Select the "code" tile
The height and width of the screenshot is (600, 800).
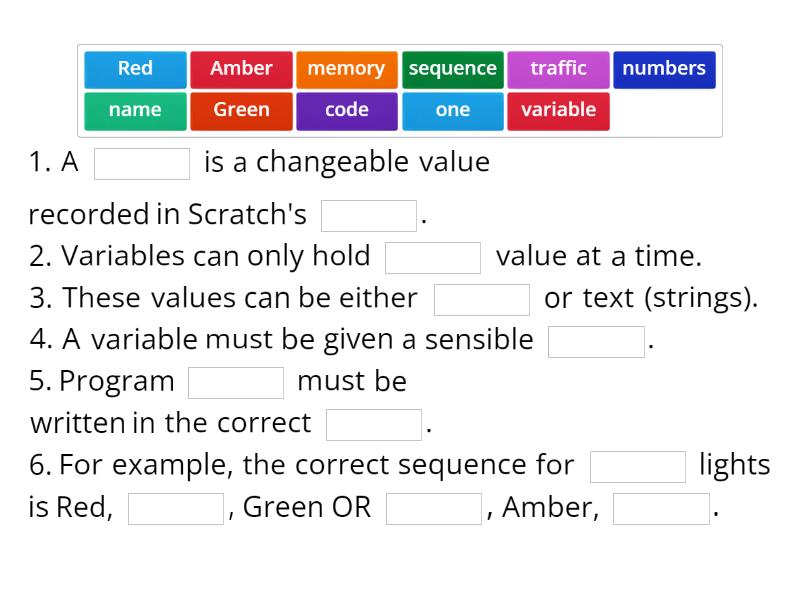(x=347, y=111)
